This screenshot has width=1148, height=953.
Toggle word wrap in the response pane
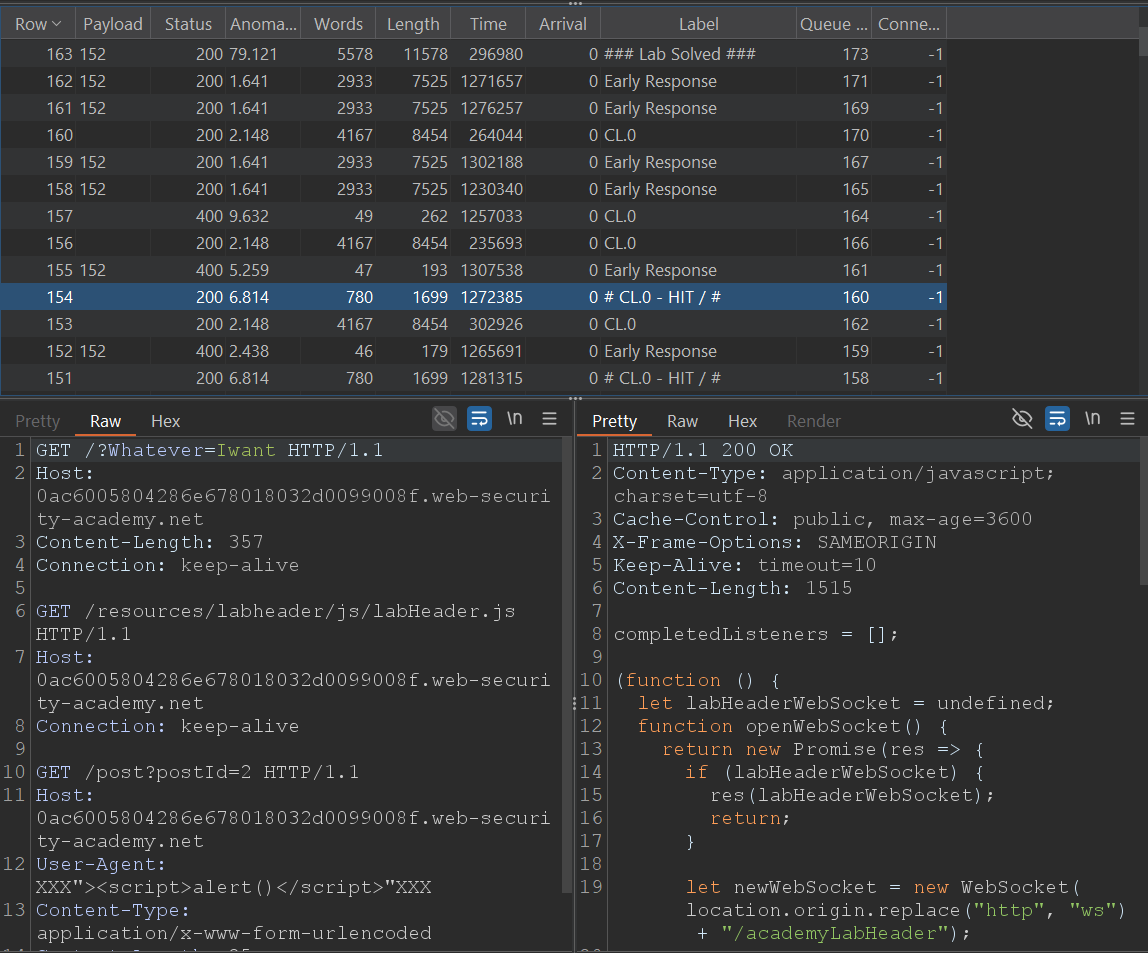tap(1057, 419)
